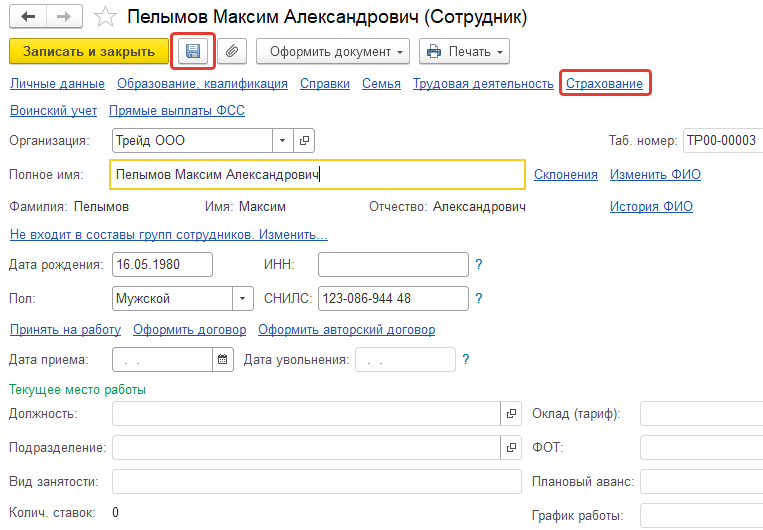Open the Оформить документ dropdown menu
Viewport: 763px width, 530px height.
click(333, 50)
